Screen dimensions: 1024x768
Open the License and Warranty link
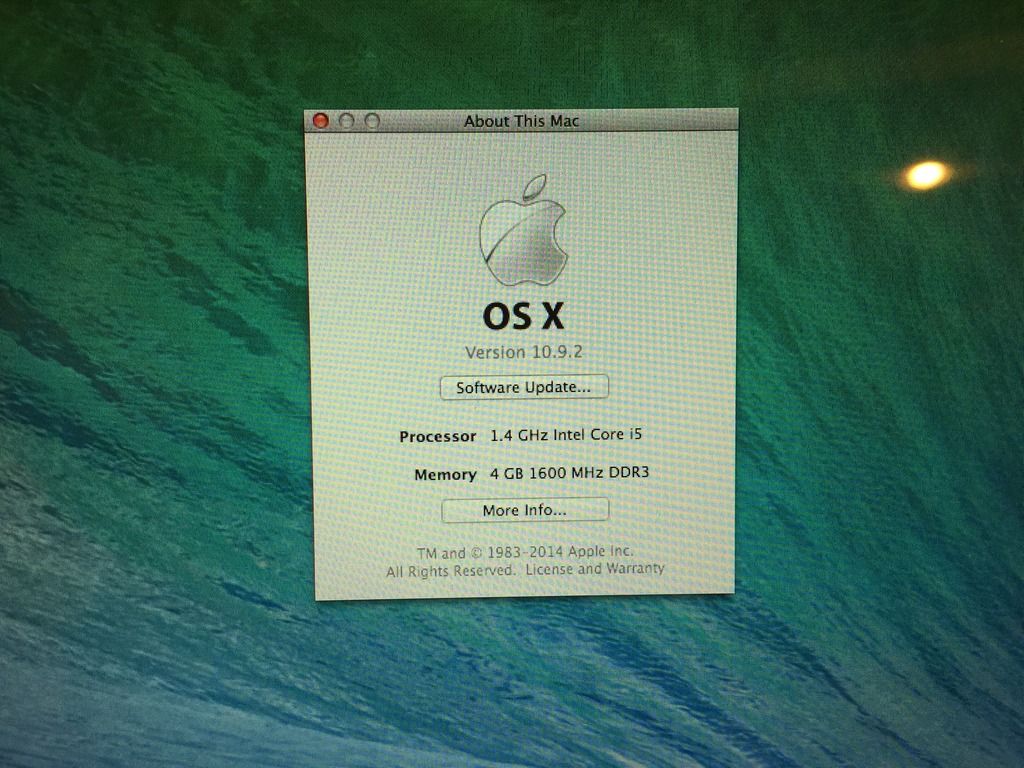coord(595,569)
